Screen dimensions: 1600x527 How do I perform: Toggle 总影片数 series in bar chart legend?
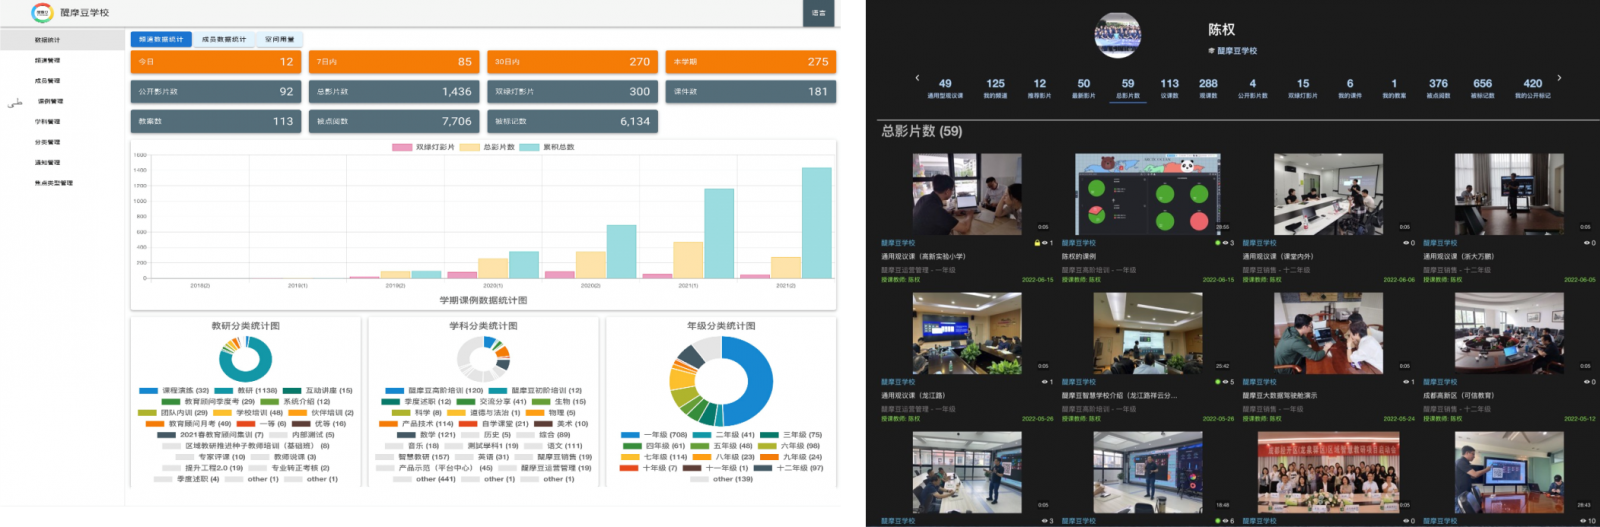click(x=470, y=147)
